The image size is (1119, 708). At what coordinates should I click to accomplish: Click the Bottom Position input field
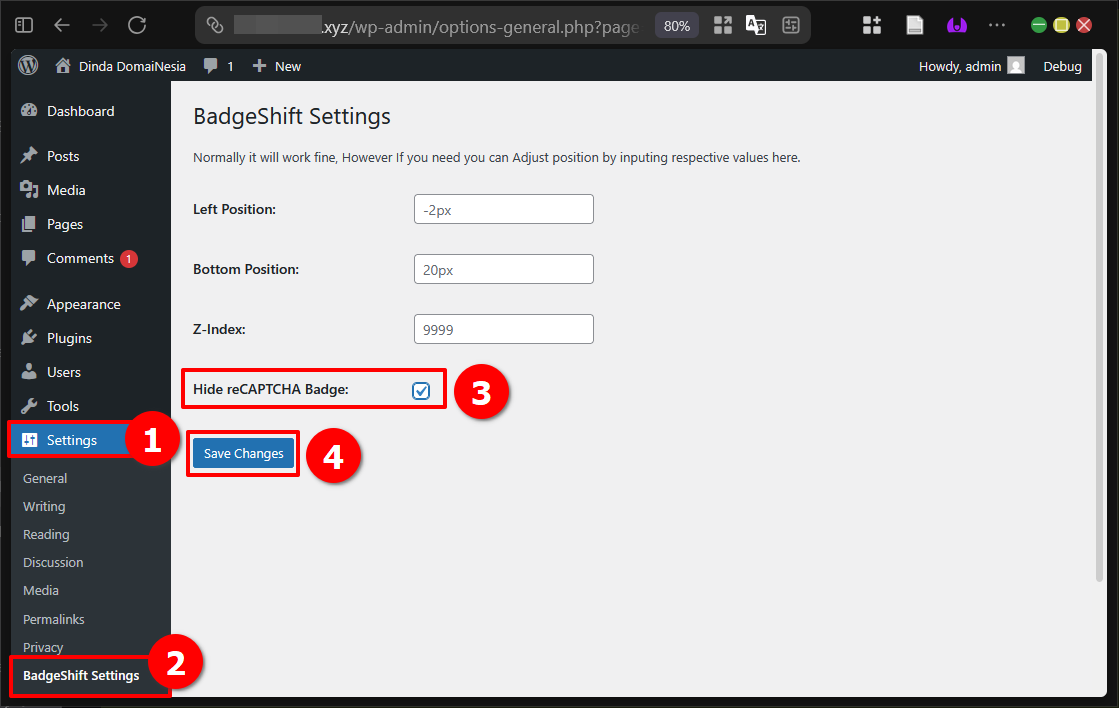[504, 269]
